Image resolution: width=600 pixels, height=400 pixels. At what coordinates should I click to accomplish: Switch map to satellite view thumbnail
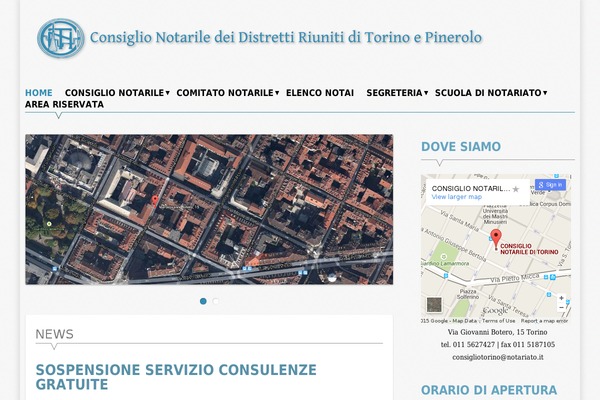[434, 305]
